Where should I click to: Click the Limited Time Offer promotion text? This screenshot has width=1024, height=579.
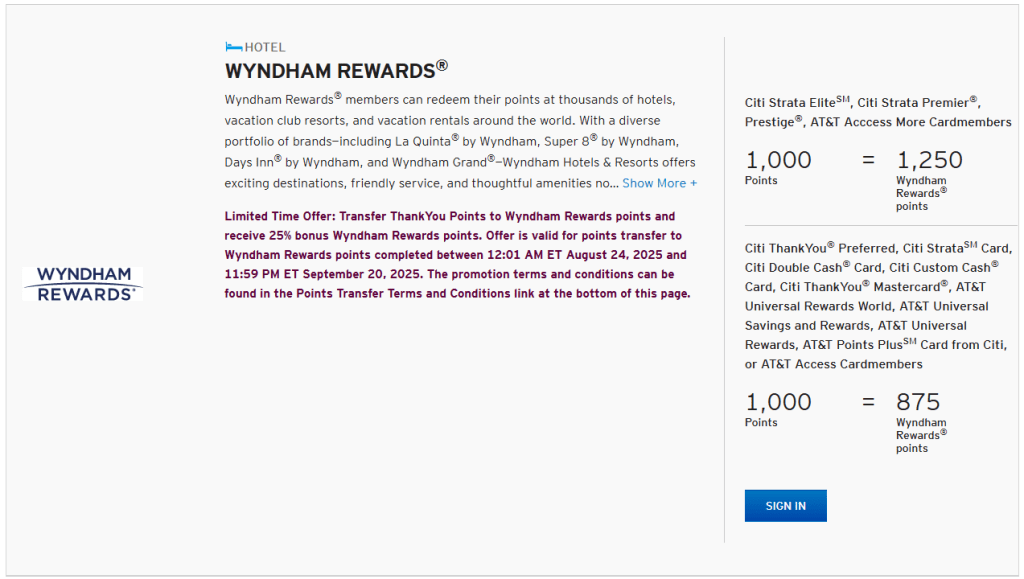457,255
